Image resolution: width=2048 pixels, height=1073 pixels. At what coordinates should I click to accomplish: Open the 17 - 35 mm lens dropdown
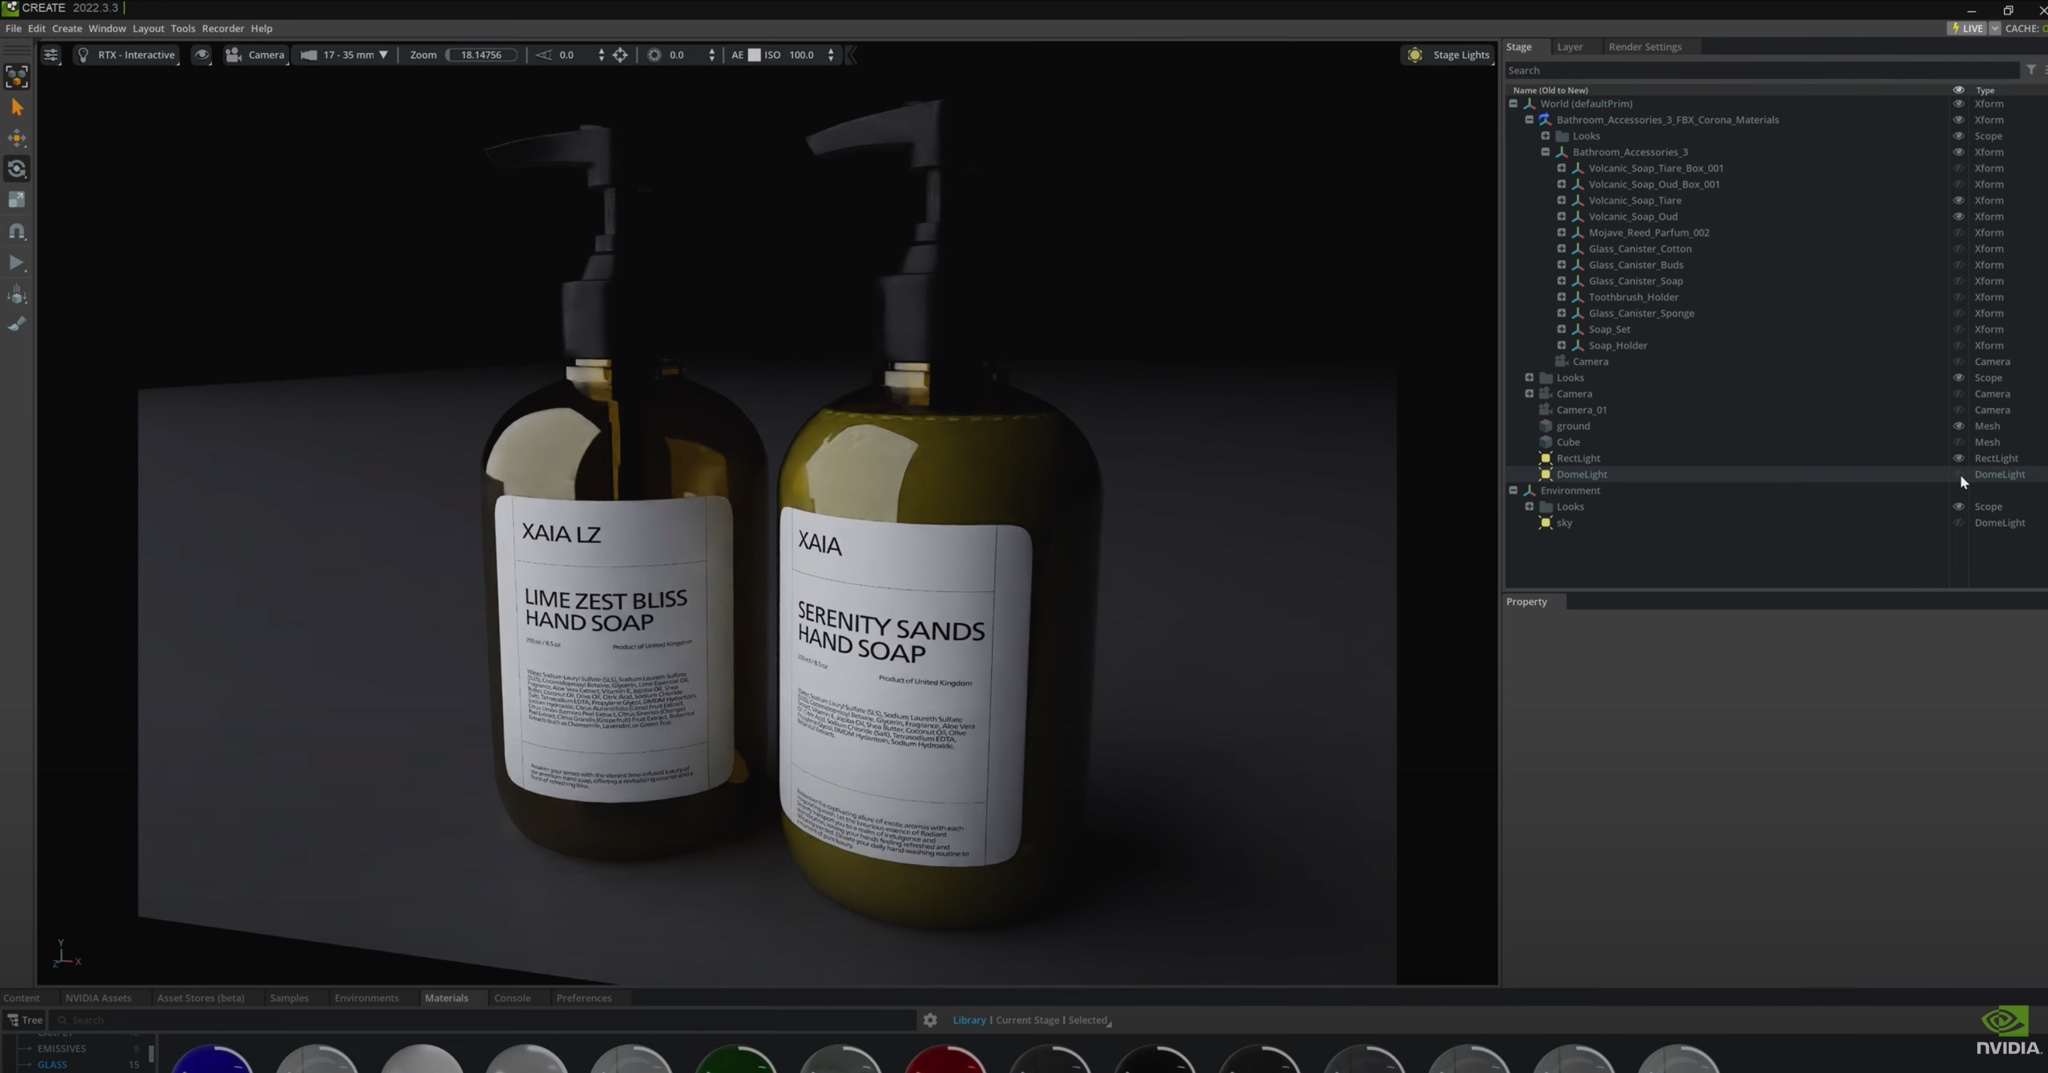point(346,55)
